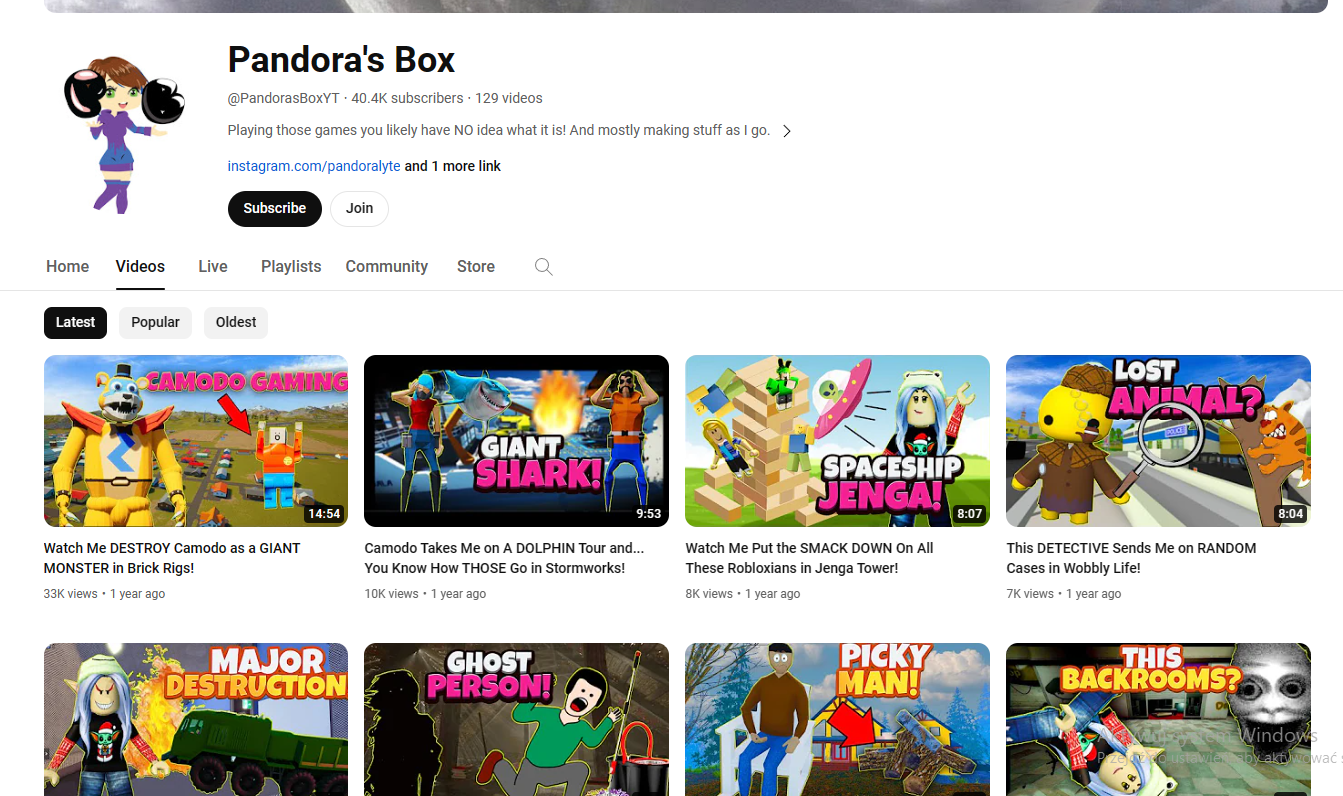Screen dimensions: 1343x796
Task: Open the Lost Animal detective thumbnail
Action: (1158, 441)
